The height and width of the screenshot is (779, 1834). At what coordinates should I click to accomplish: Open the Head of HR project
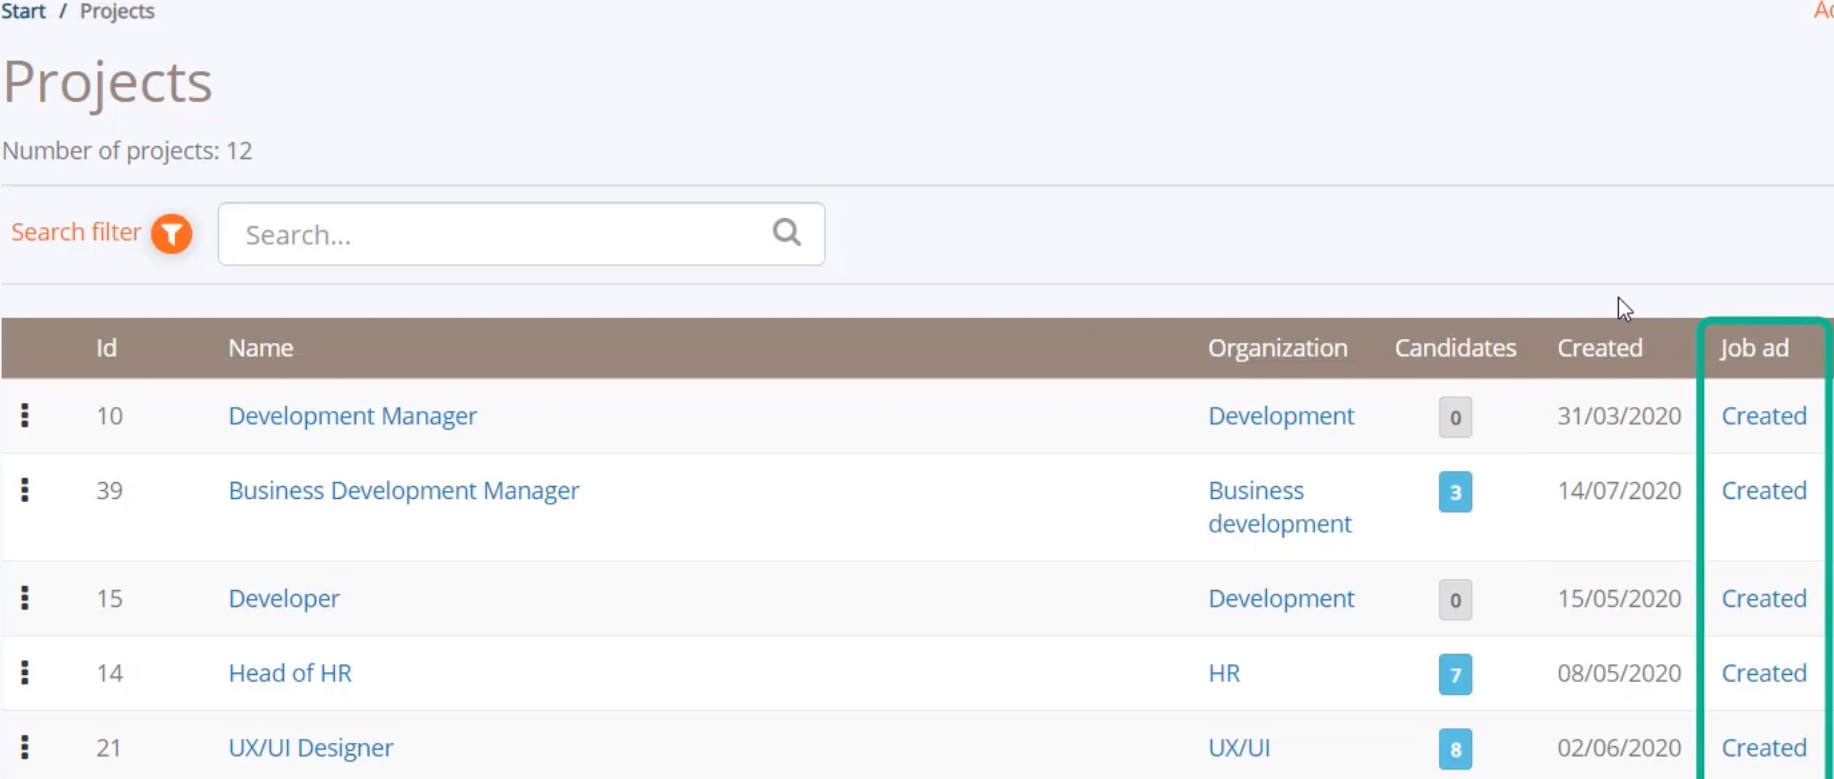tap(290, 673)
